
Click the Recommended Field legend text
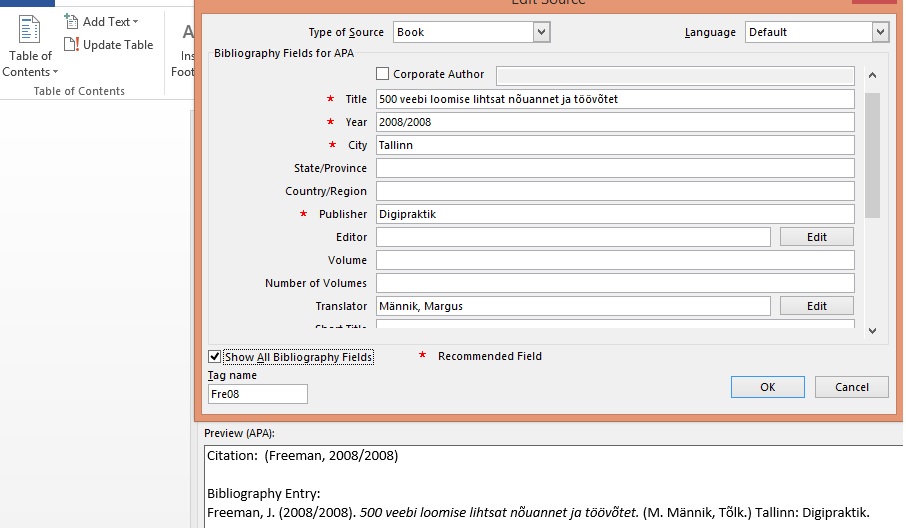(x=490, y=356)
